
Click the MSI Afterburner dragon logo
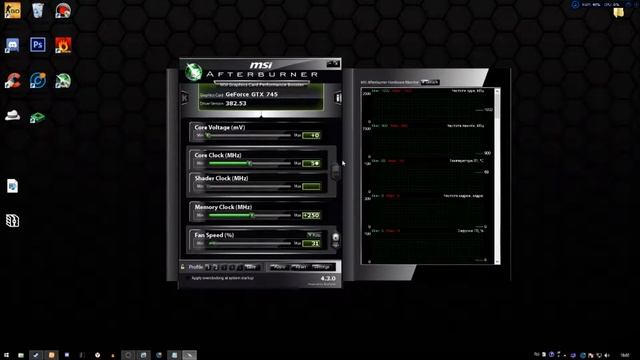tap(193, 72)
